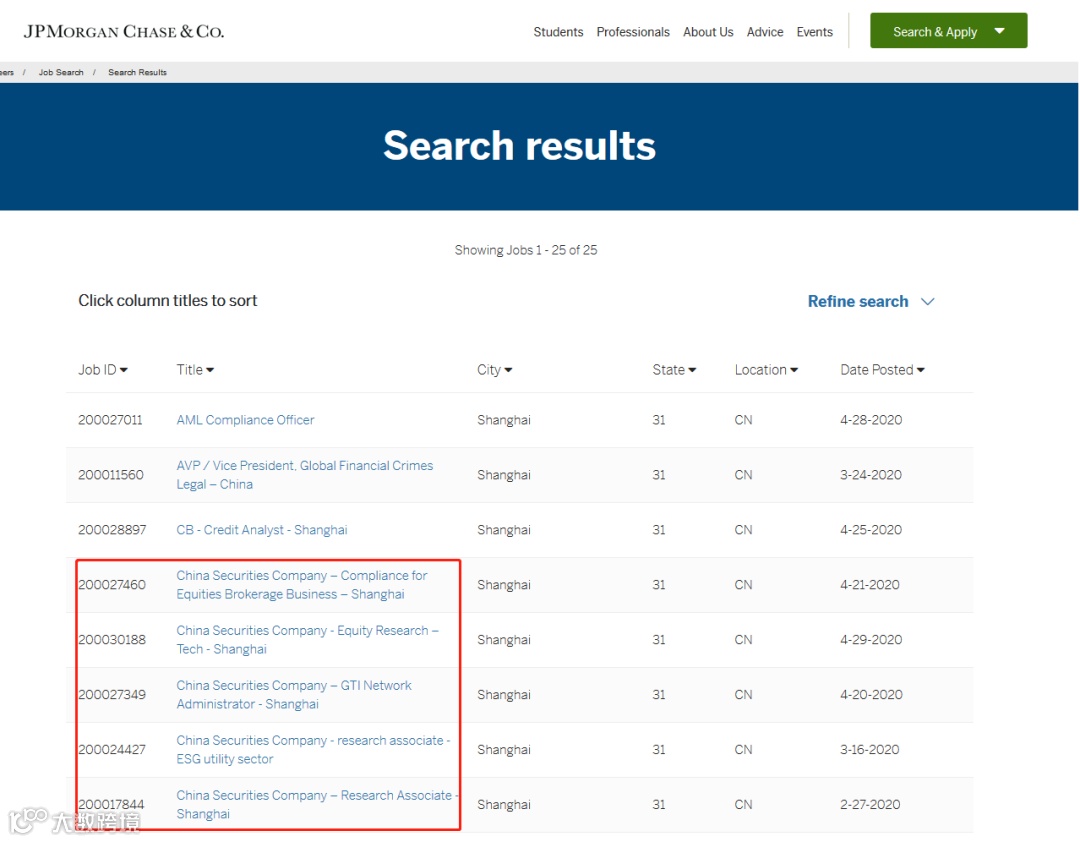This screenshot has width=1080, height=842.
Task: Select job ID 200027011
Action: pyautogui.click(x=110, y=420)
